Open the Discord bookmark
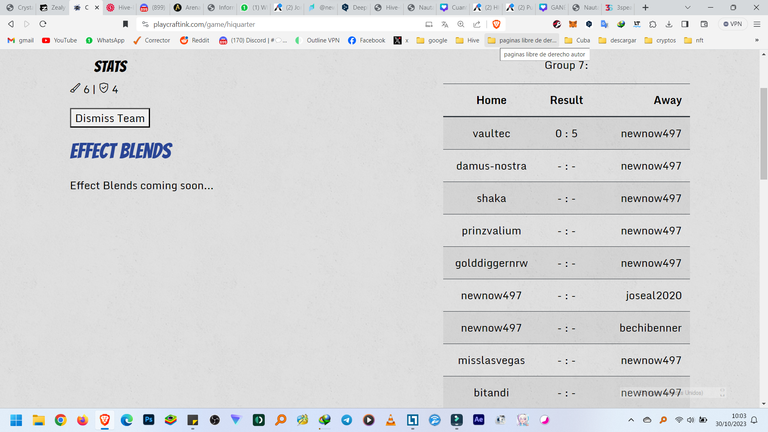This screenshot has width=768, height=432. pyautogui.click(x=253, y=40)
